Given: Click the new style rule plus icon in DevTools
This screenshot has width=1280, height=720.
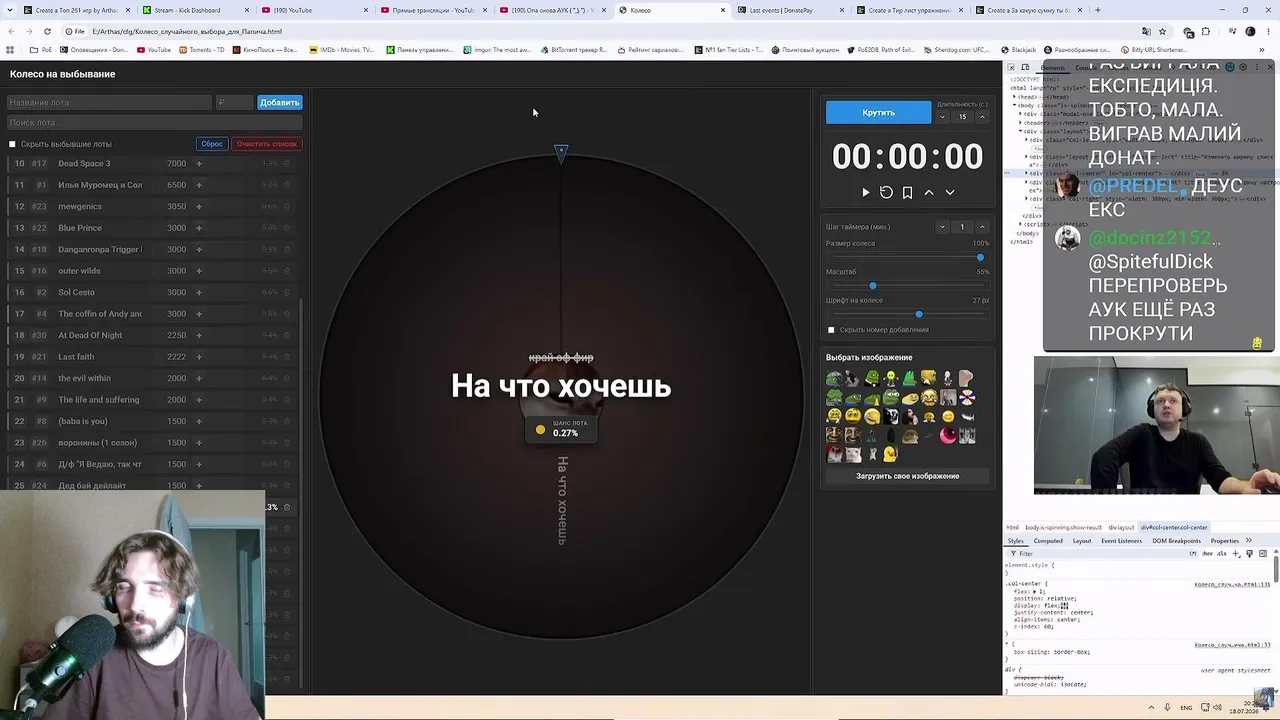Looking at the screenshot, I should [1235, 553].
